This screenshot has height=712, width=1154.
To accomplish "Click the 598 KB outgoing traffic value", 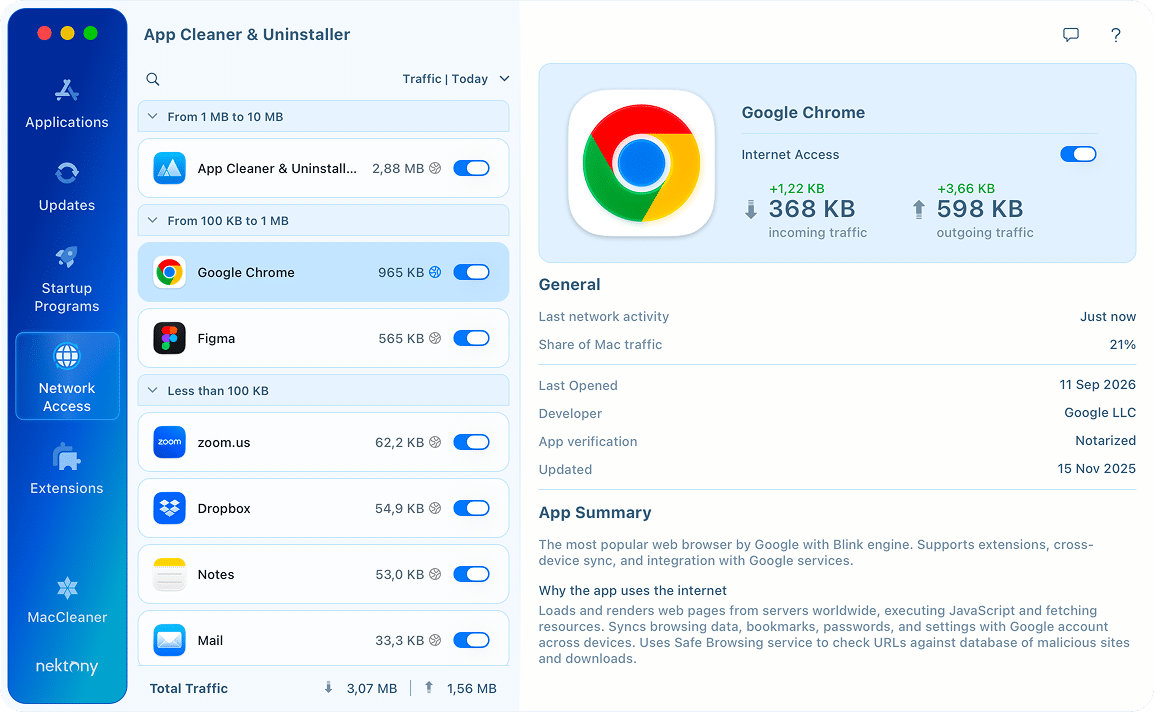I will (980, 209).
